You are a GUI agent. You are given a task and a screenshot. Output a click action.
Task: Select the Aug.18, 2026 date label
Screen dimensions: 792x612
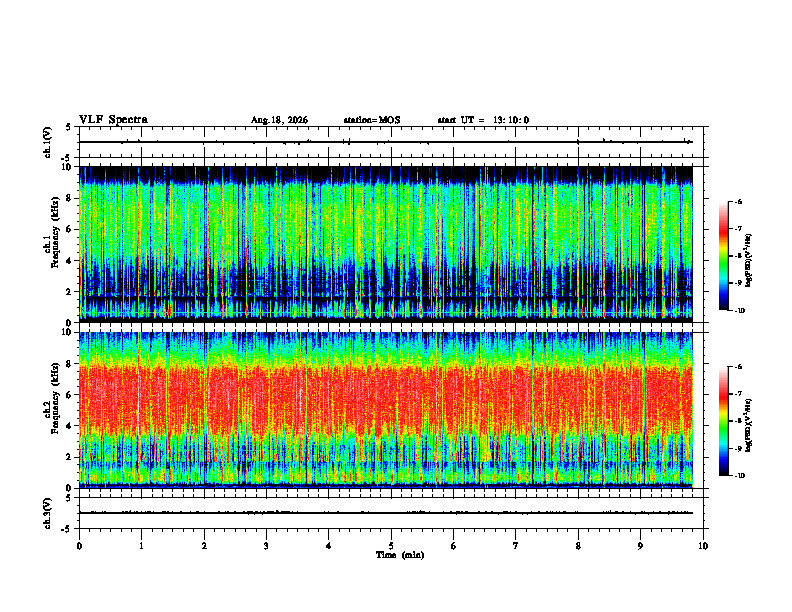(x=279, y=120)
